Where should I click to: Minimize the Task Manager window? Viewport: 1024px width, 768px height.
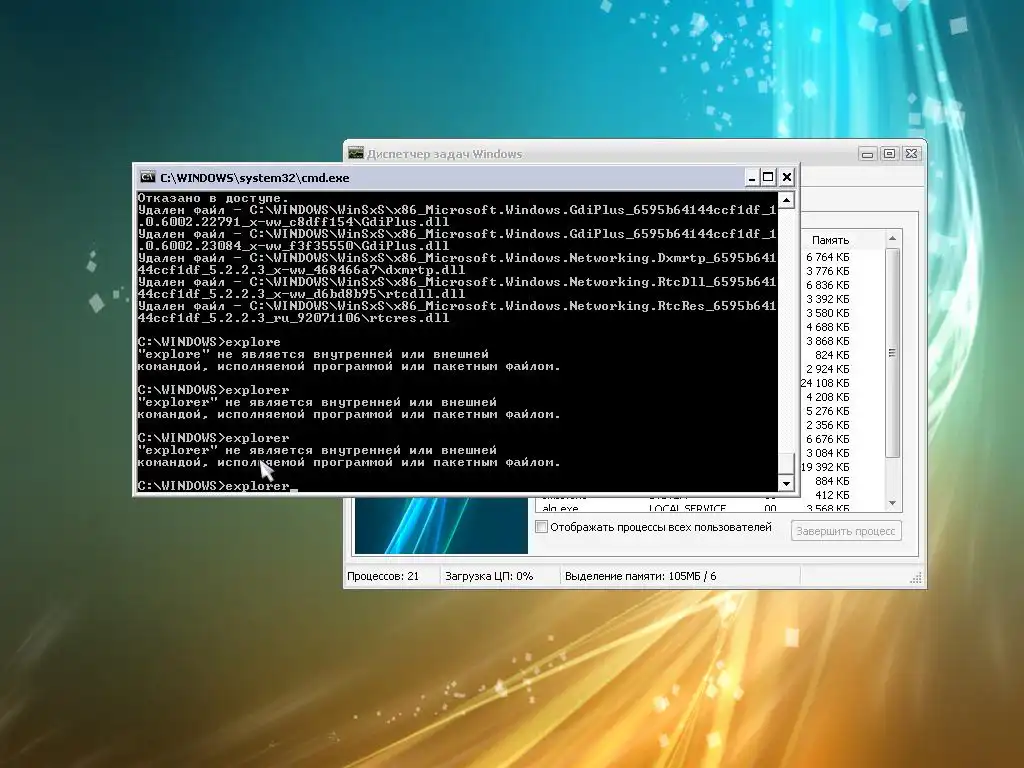point(867,154)
